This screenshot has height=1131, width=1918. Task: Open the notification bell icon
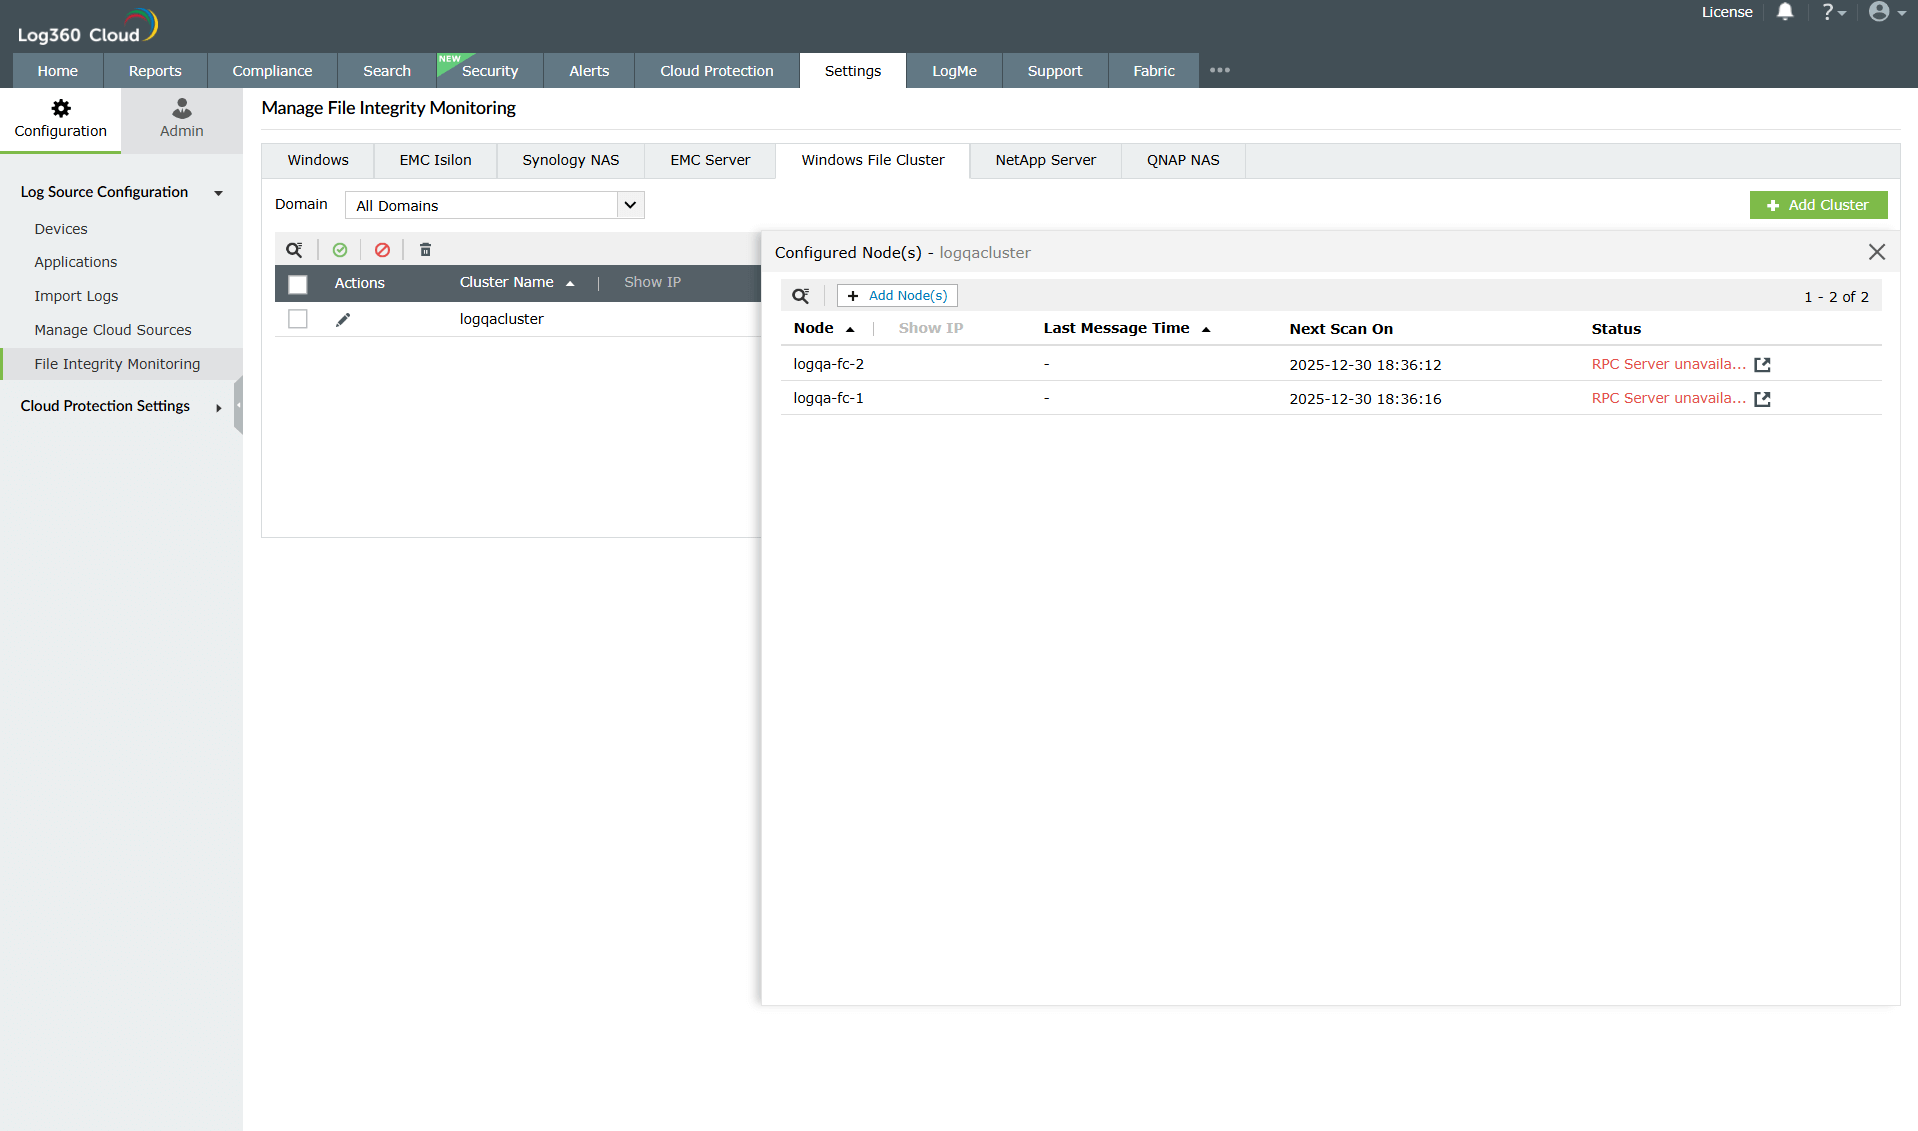click(x=1785, y=12)
